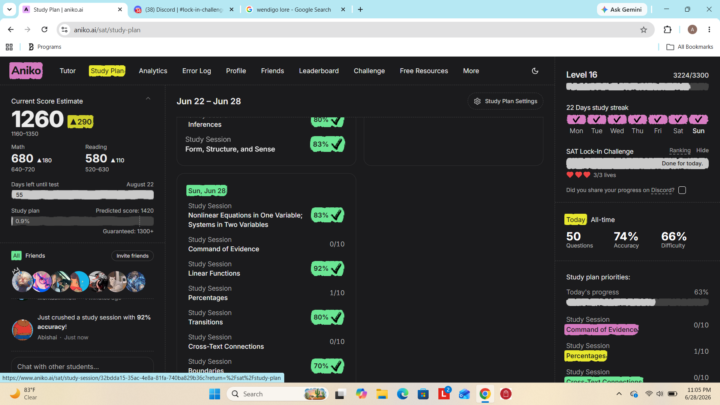Reload the aniko.ai page
This screenshot has height=405, width=720.
tap(44, 30)
